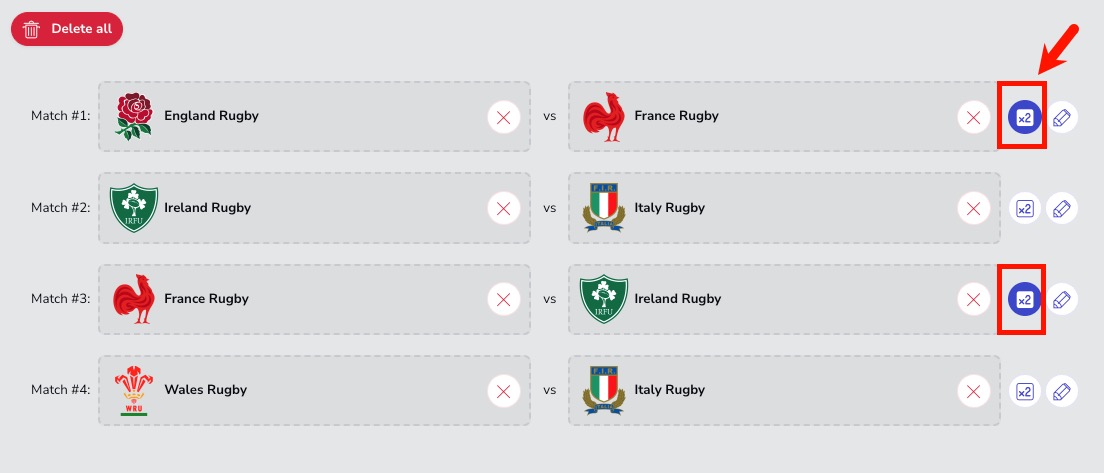This screenshot has height=473, width=1104.
Task: Edit Match #1 with pencil icon
Action: coord(1062,118)
